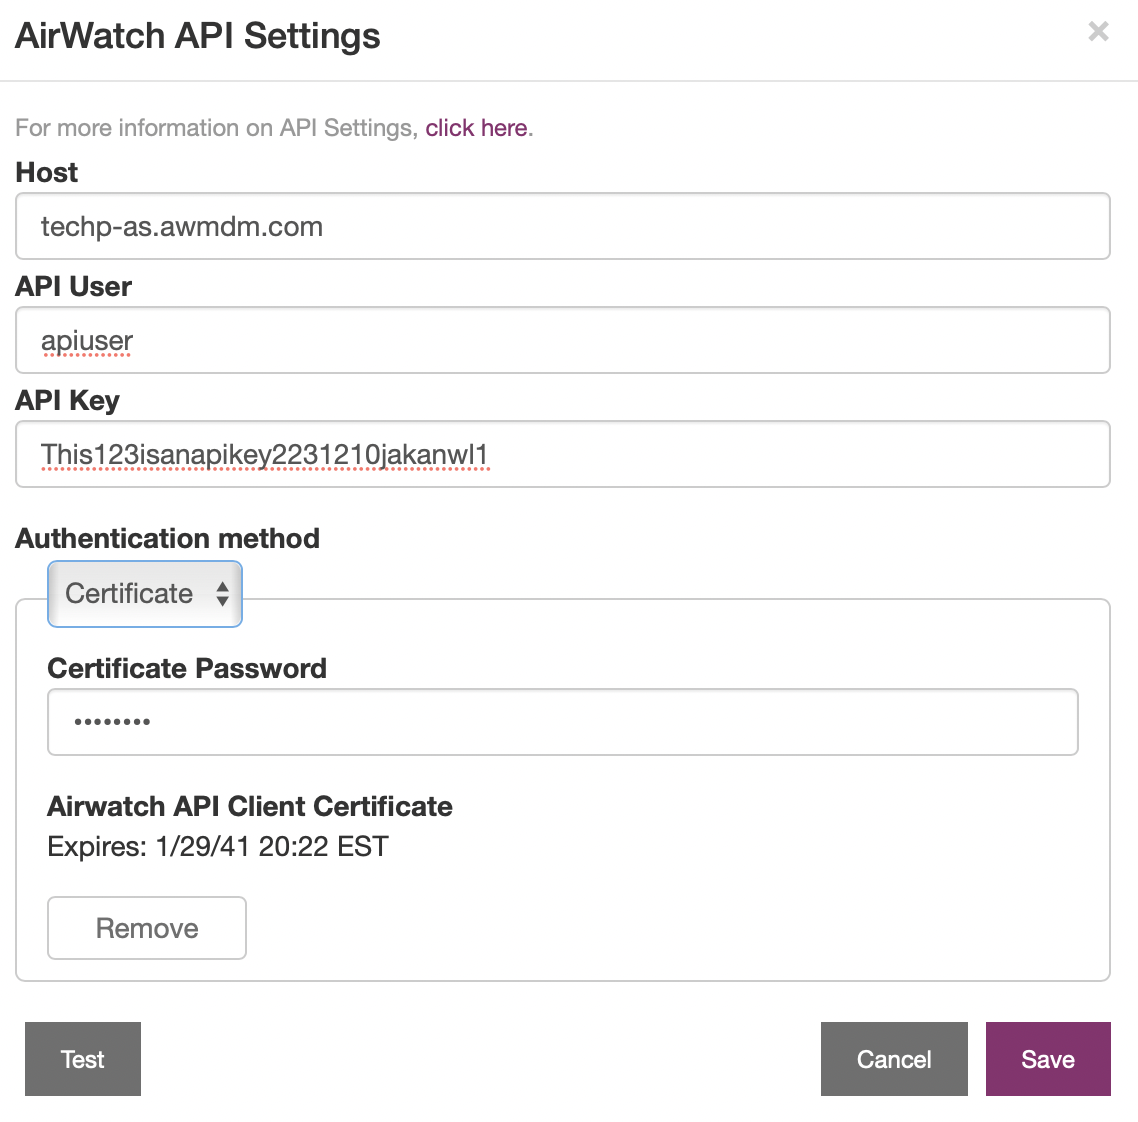This screenshot has width=1138, height=1122.
Task: Cancel the API settings changes
Action: point(894,1059)
